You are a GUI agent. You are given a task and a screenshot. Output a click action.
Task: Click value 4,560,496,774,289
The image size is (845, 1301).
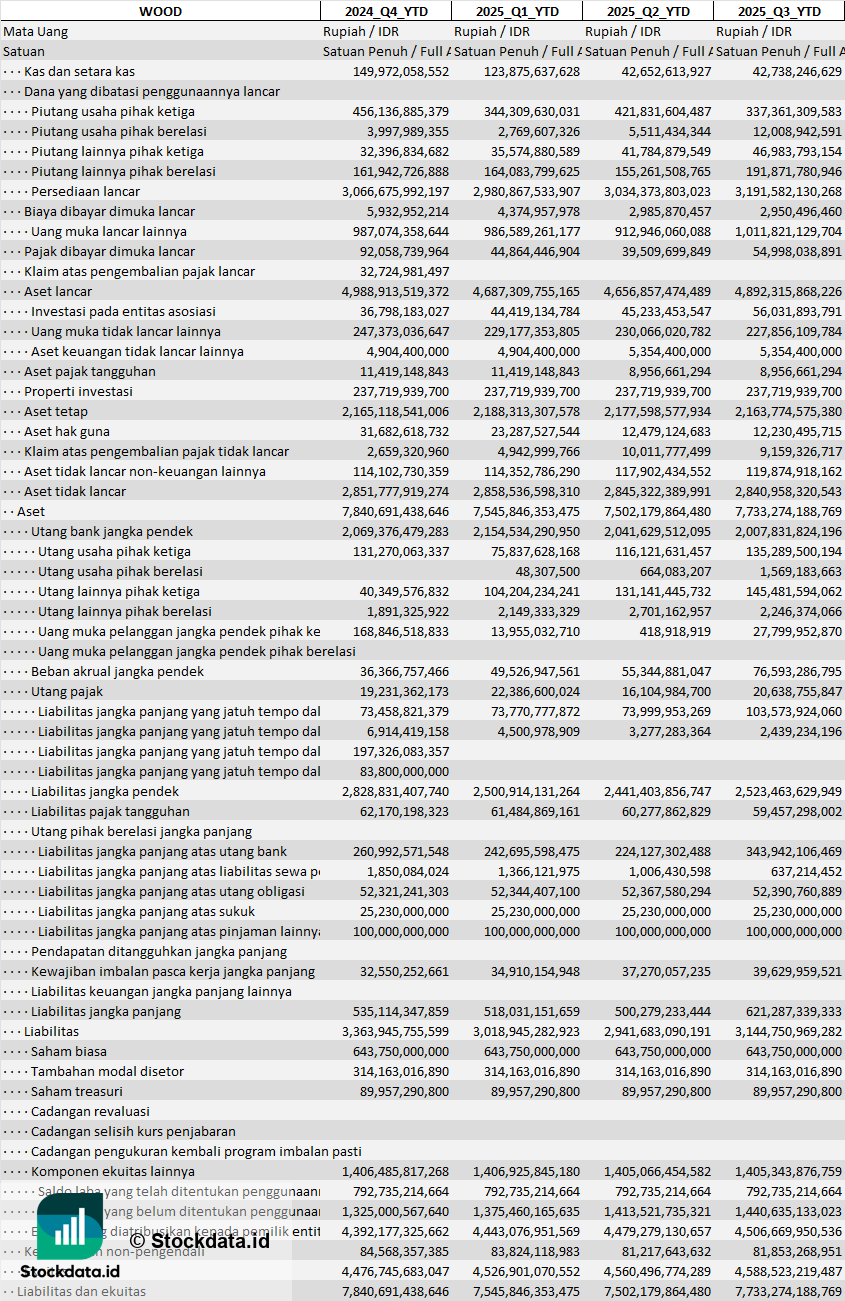pyautogui.click(x=658, y=1271)
